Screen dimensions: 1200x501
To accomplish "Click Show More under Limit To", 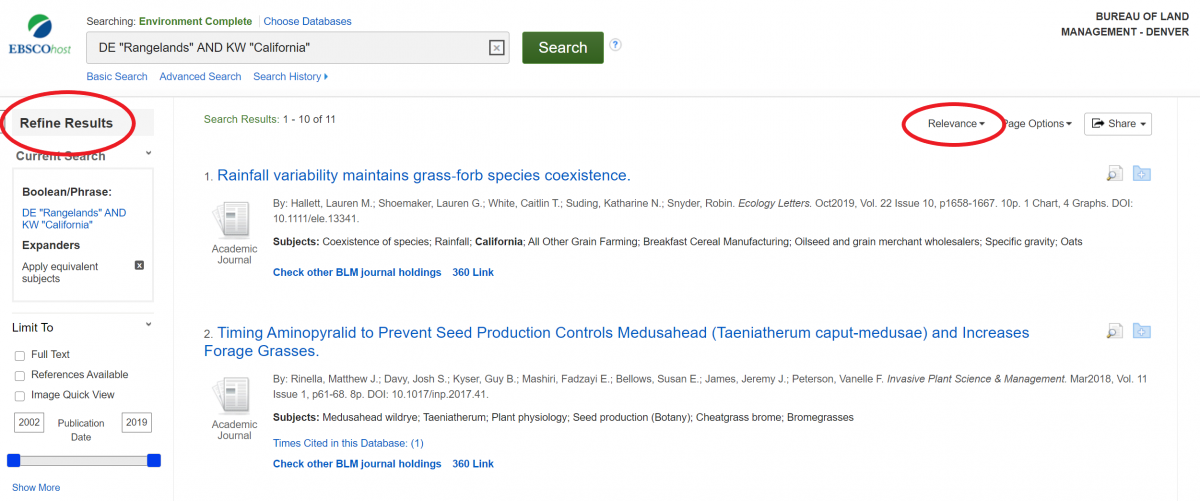I will click(x=36, y=488).
